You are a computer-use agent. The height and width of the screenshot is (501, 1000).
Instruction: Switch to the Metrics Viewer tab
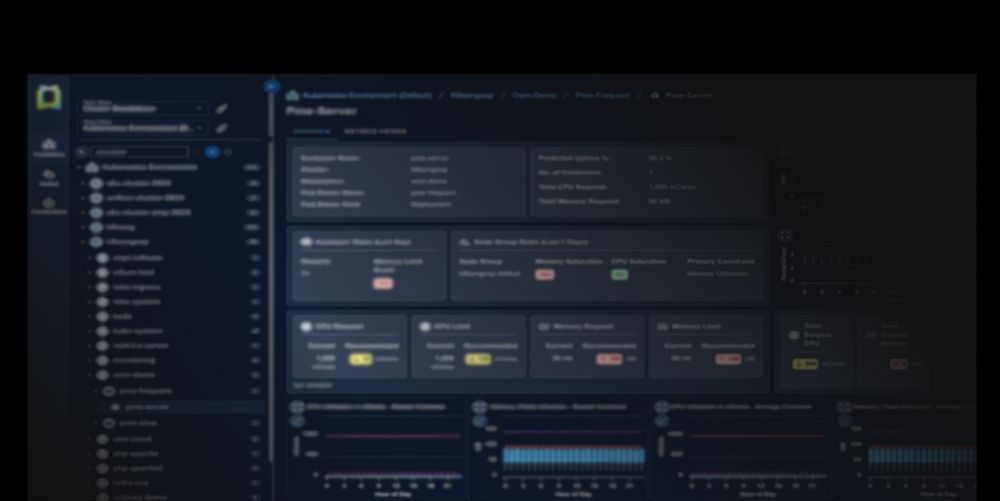[375, 131]
